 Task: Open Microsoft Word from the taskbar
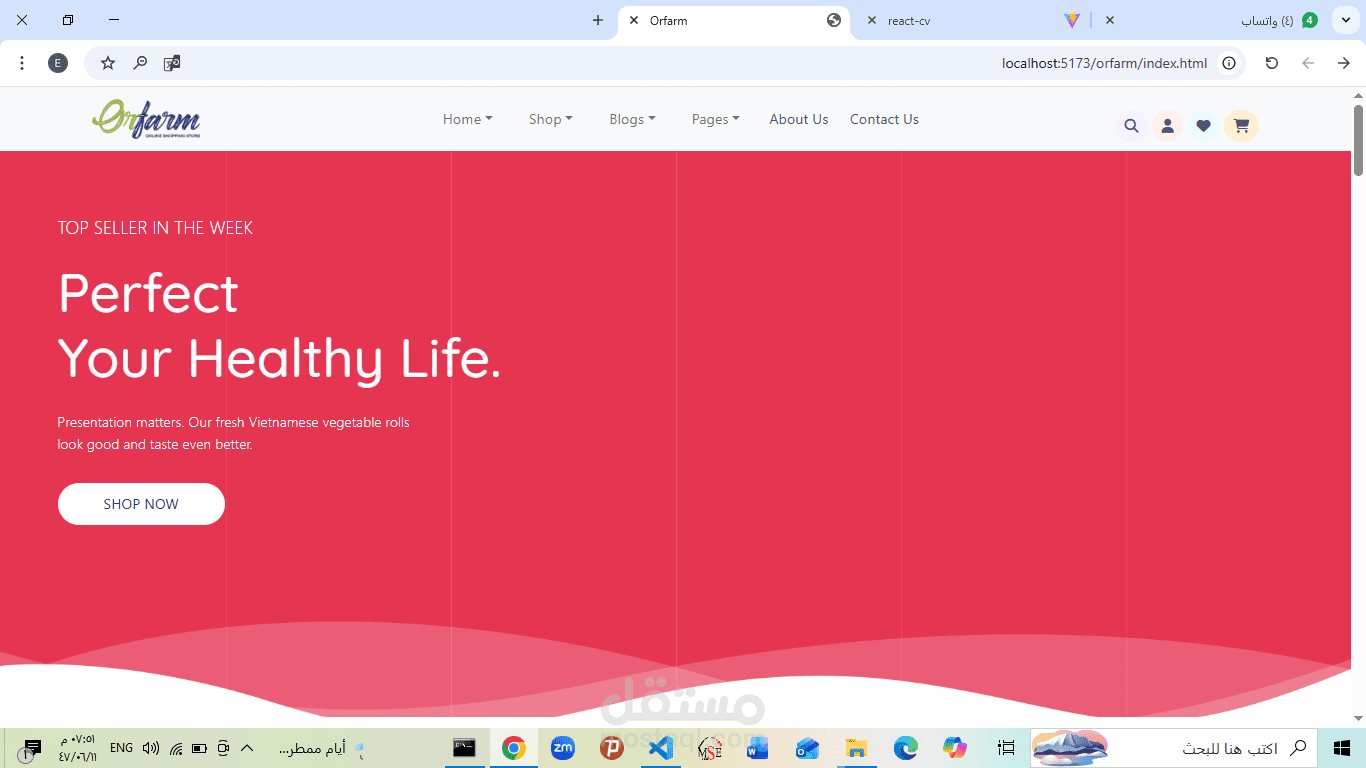[757, 748]
